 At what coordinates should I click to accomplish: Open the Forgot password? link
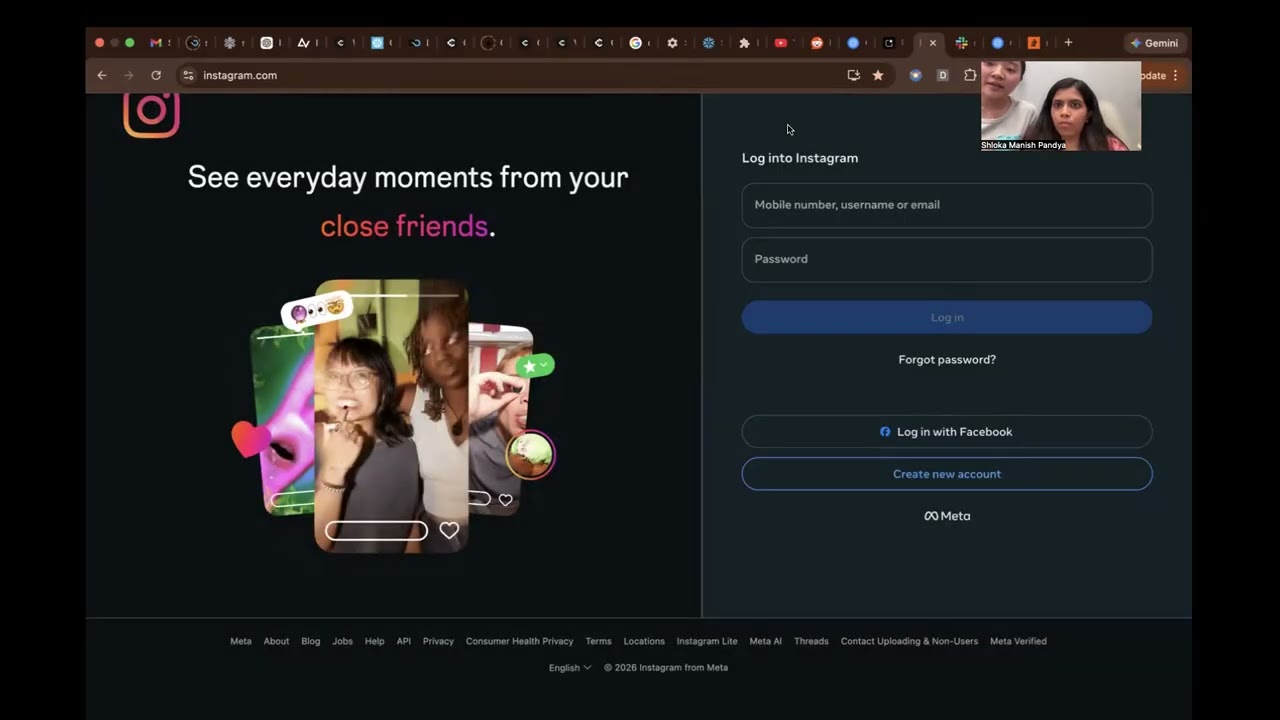tap(947, 360)
